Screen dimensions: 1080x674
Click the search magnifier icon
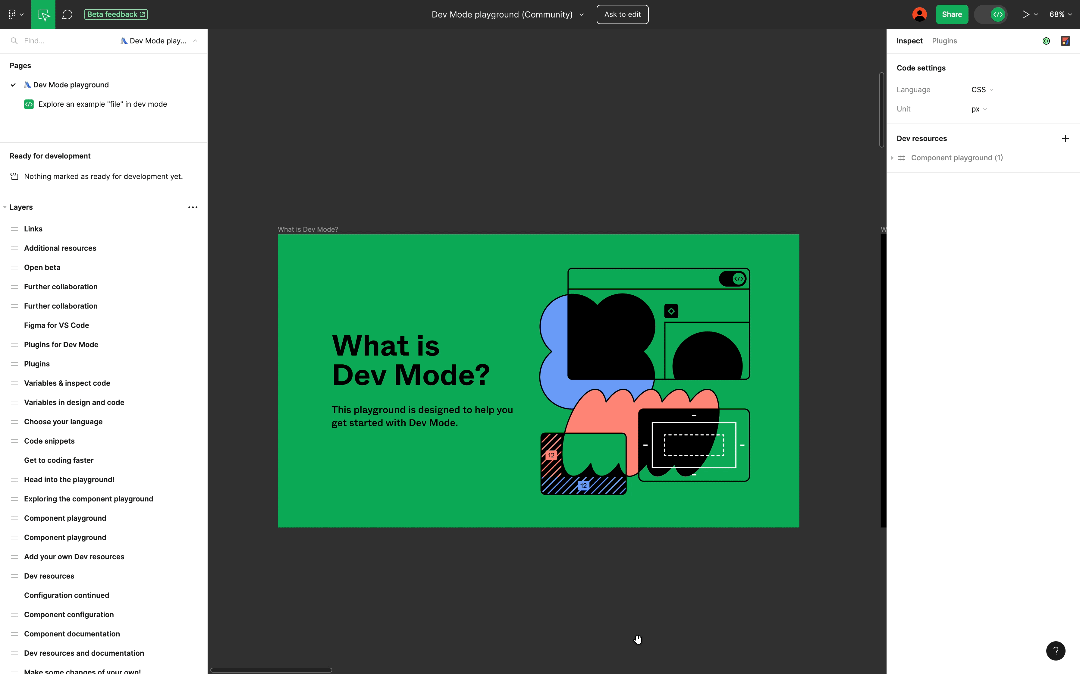coord(14,41)
